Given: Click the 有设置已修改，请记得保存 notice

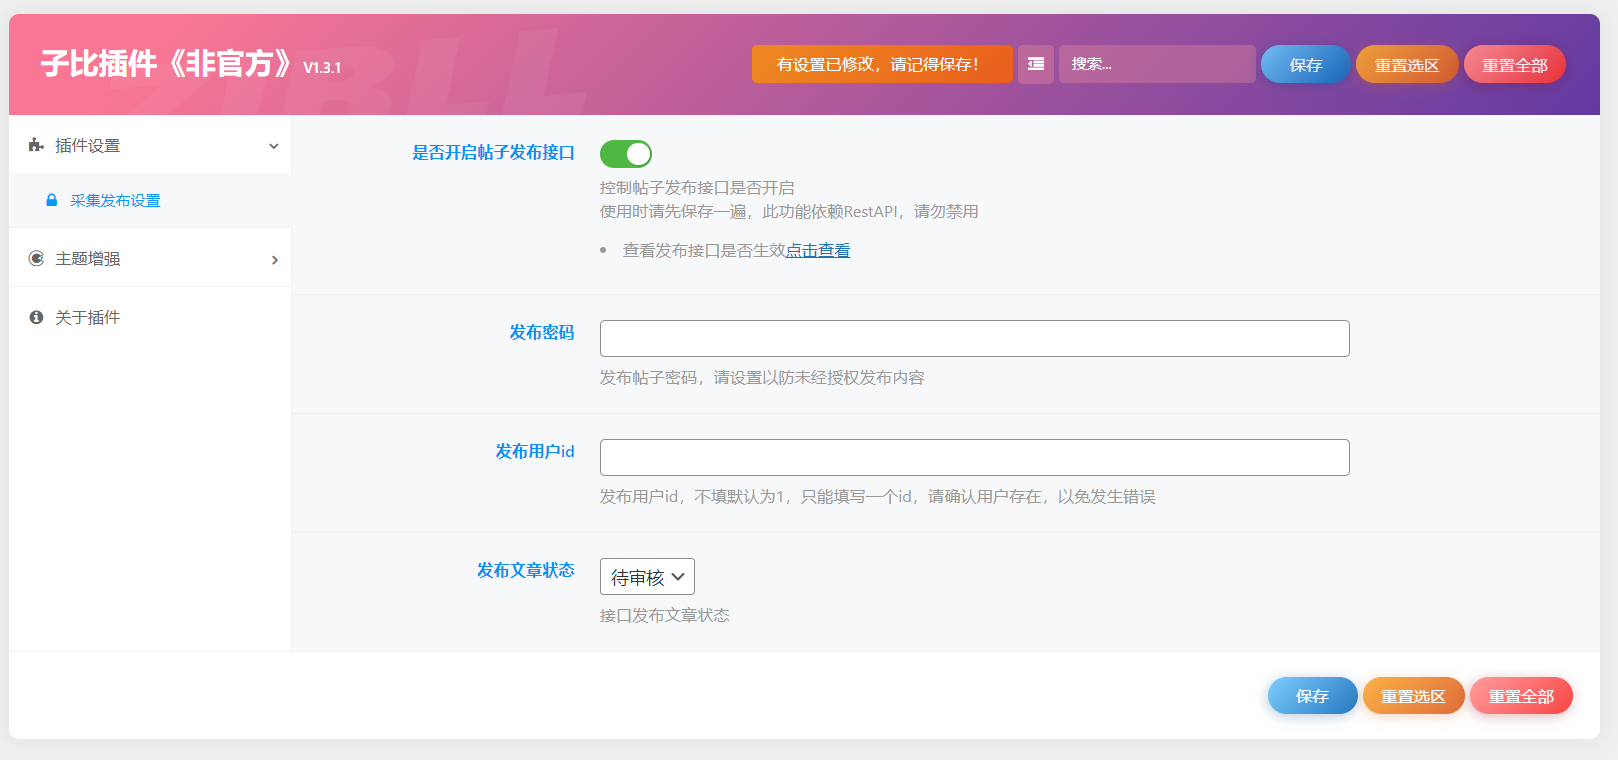Looking at the screenshot, I should (x=882, y=64).
